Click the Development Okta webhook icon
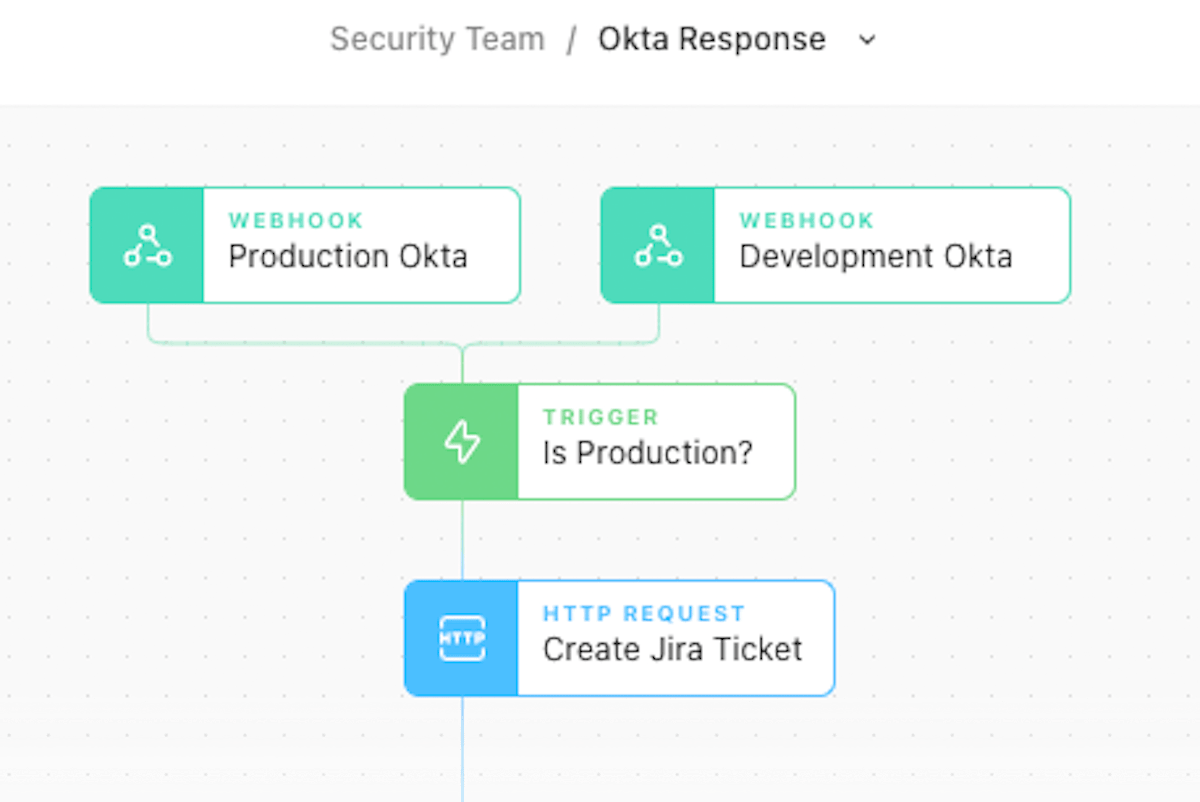The height and width of the screenshot is (802, 1200). coord(658,245)
